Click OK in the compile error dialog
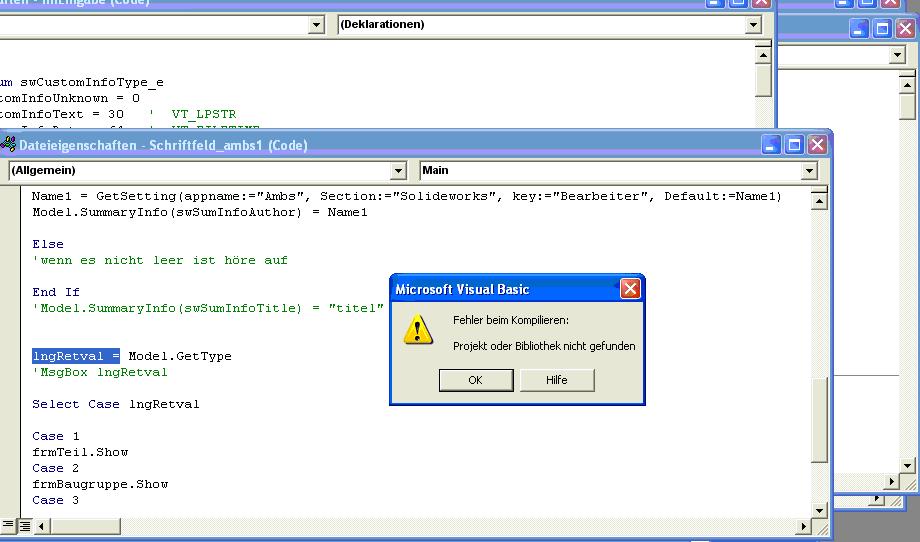920x542 pixels. (x=476, y=380)
